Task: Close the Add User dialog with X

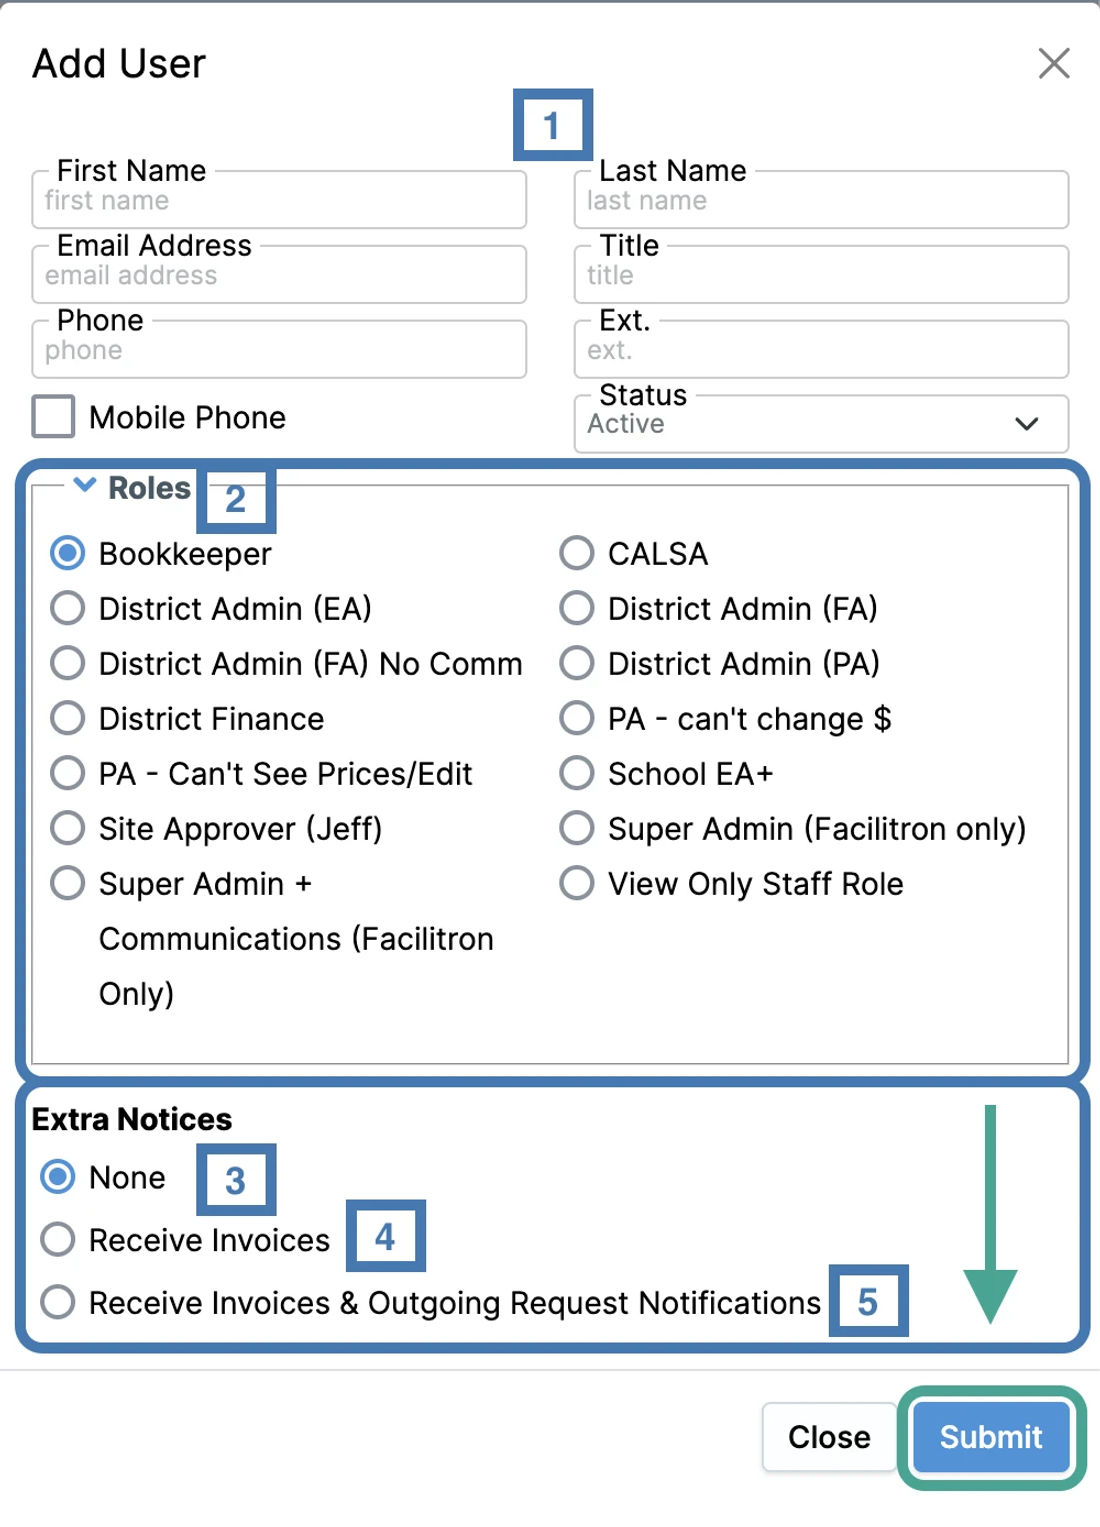Action: [1054, 63]
